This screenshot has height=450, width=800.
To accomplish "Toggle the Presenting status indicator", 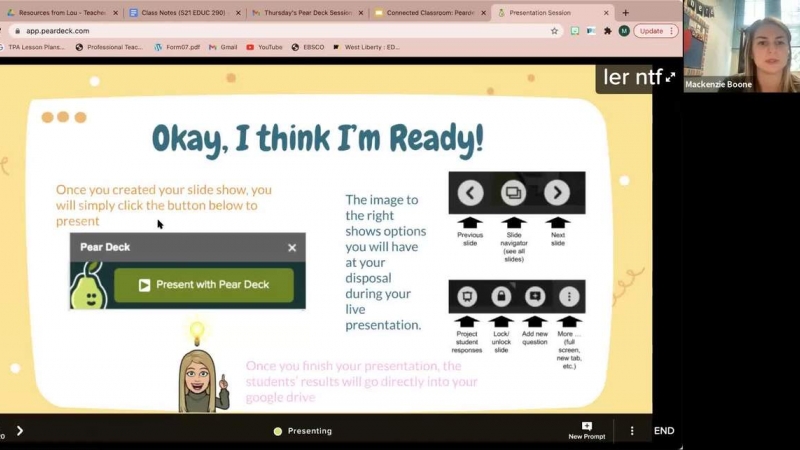I will [x=302, y=431].
